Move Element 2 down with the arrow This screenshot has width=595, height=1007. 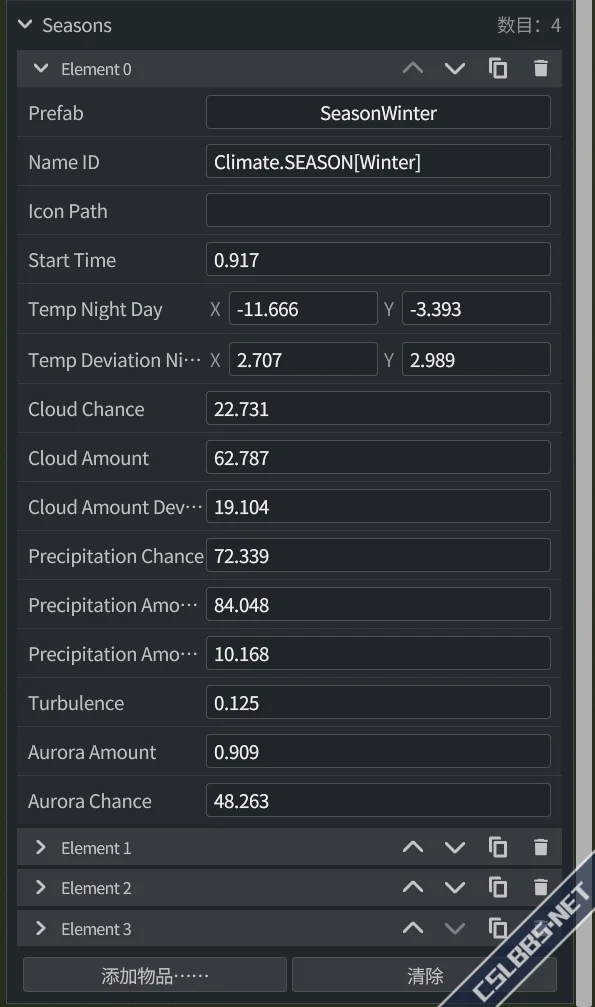tap(455, 888)
